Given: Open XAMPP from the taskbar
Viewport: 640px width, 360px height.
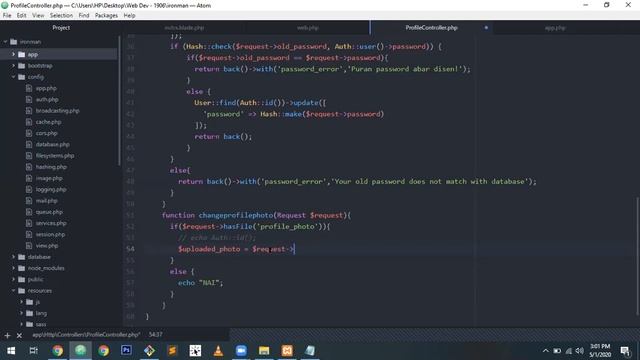Looking at the screenshot, I should [287, 350].
